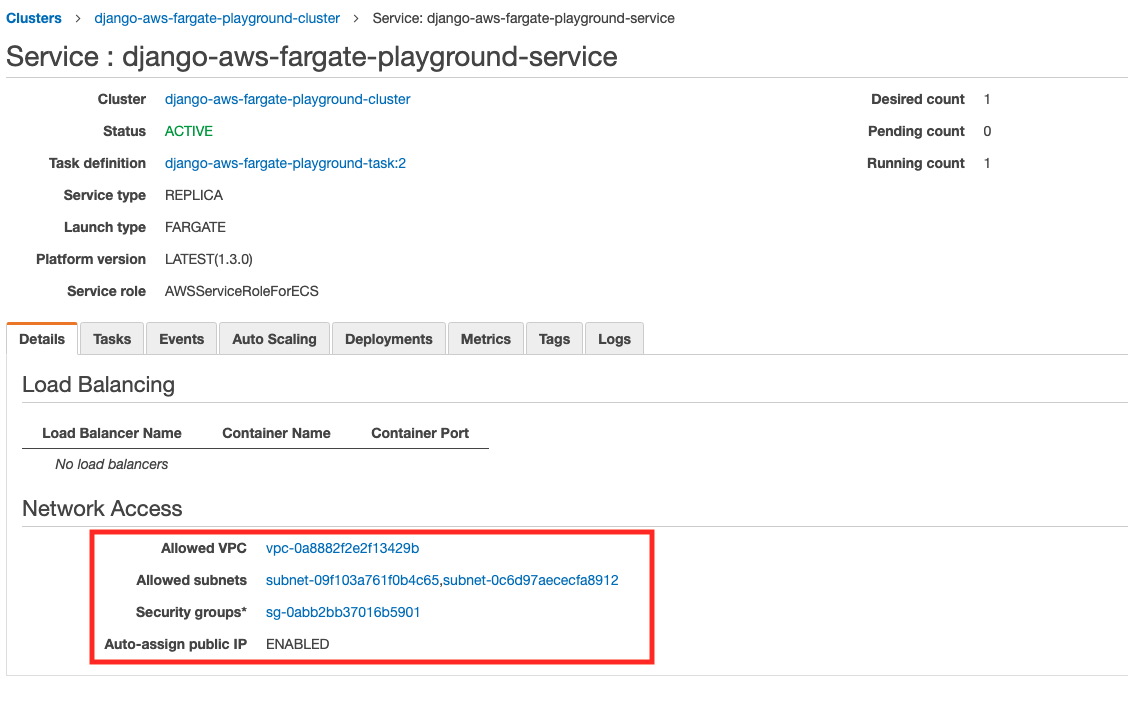This screenshot has height=701, width=1128.
Task: Select the Pending count value 0
Action: (x=987, y=131)
